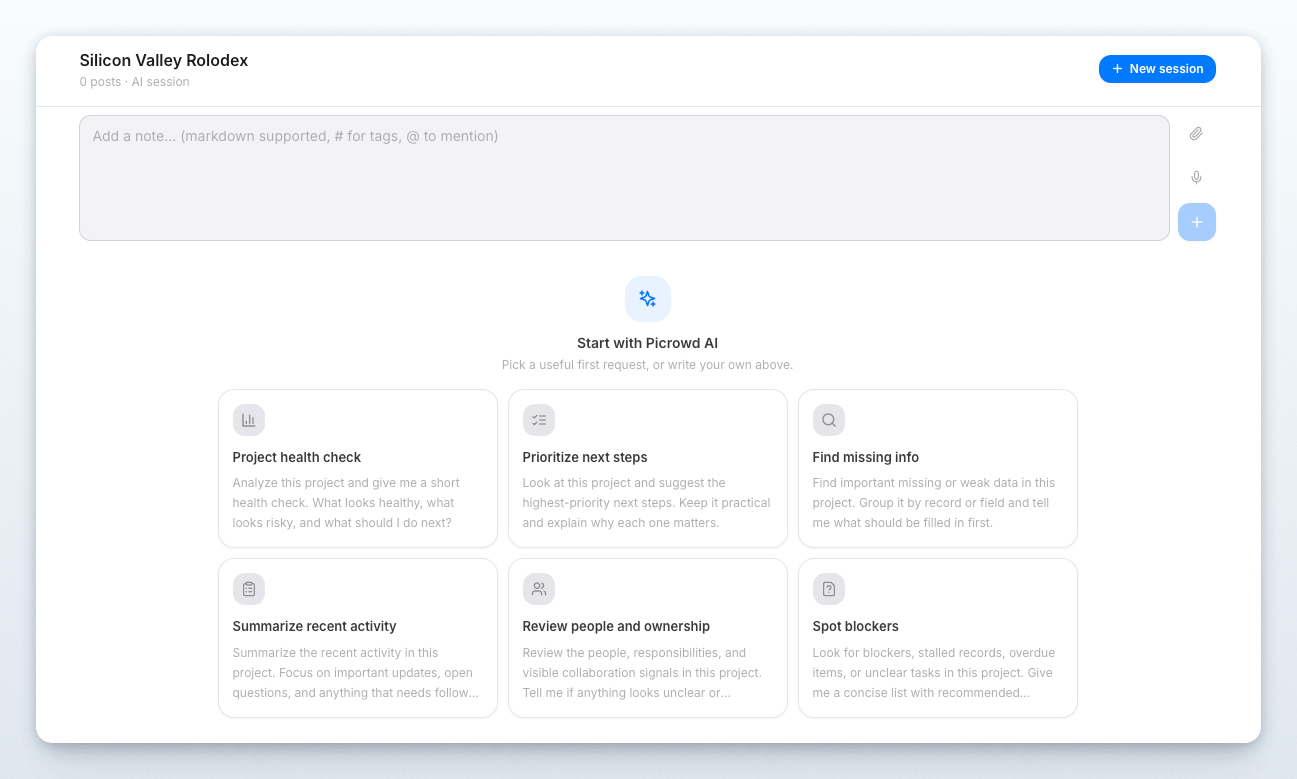Screen dimensions: 1297x779
Task: Click the 'Review the people, responsibilities' description text
Action: point(642,672)
